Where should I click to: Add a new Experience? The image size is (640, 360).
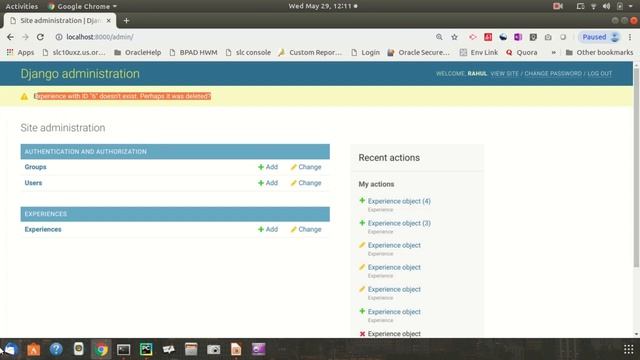[x=268, y=229]
